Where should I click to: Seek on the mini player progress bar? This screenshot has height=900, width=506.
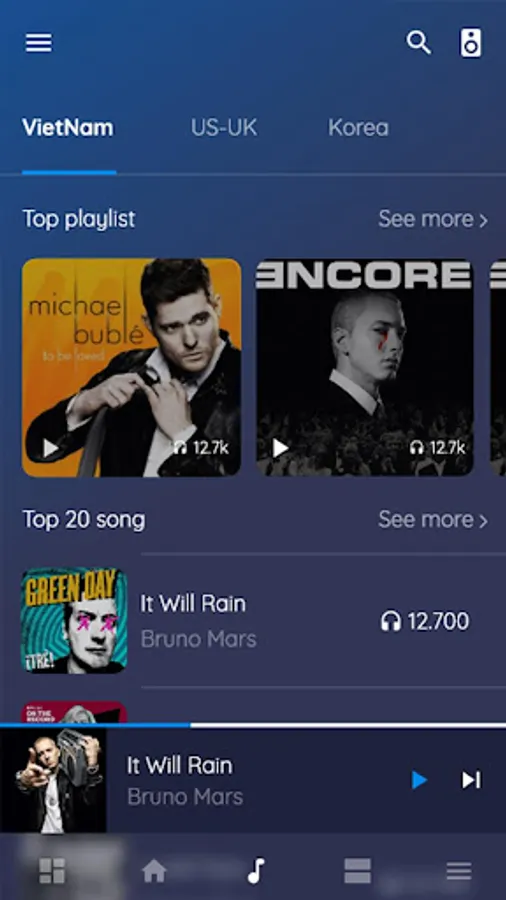coord(253,726)
